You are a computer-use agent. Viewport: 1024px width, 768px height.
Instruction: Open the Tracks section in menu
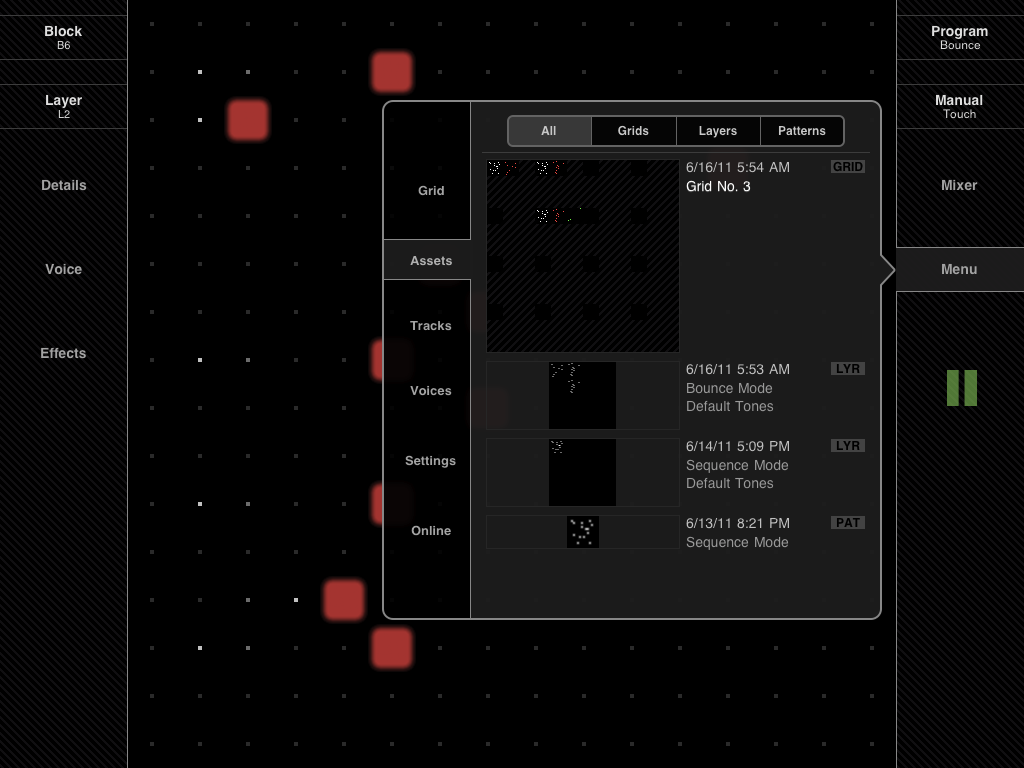click(430, 326)
